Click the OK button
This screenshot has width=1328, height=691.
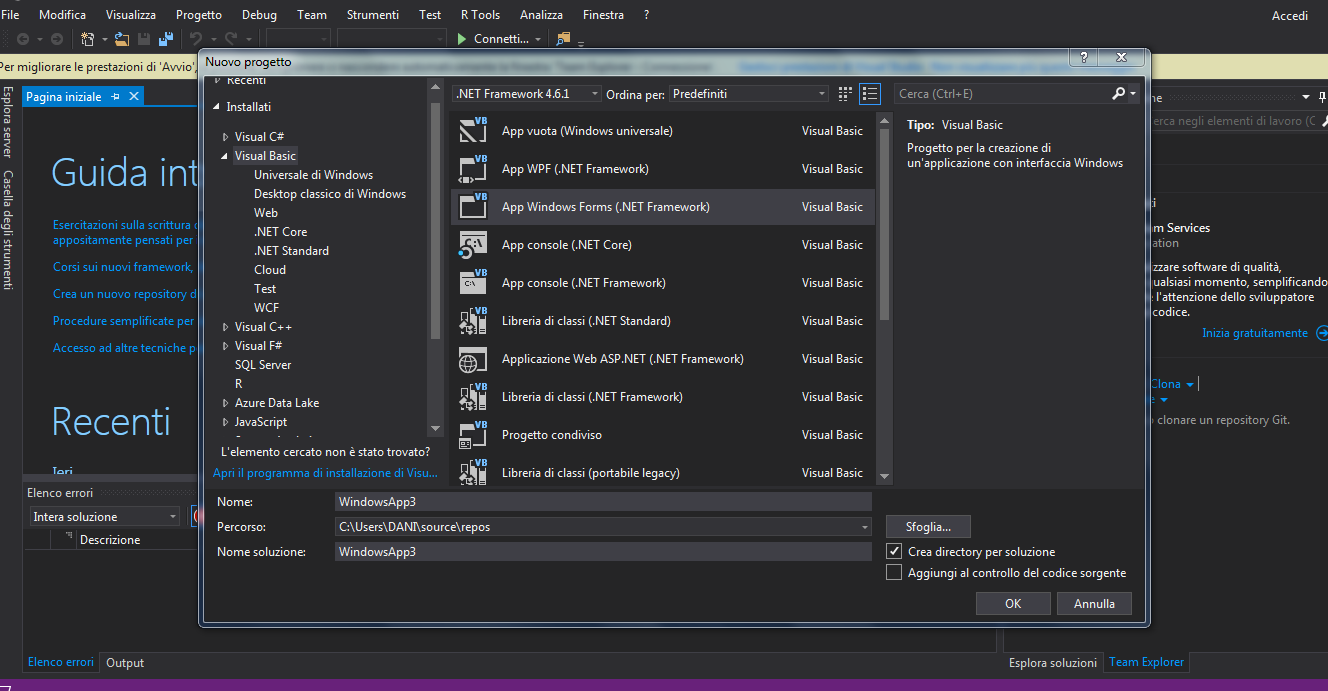point(1013,603)
